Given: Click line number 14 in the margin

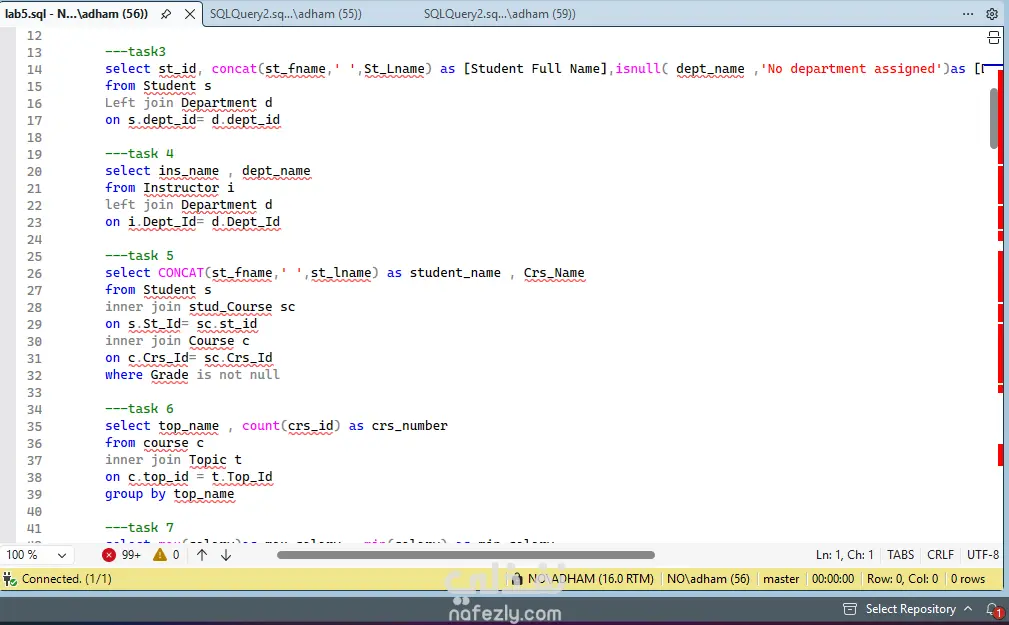Looking at the screenshot, I should pyautogui.click(x=34, y=70).
